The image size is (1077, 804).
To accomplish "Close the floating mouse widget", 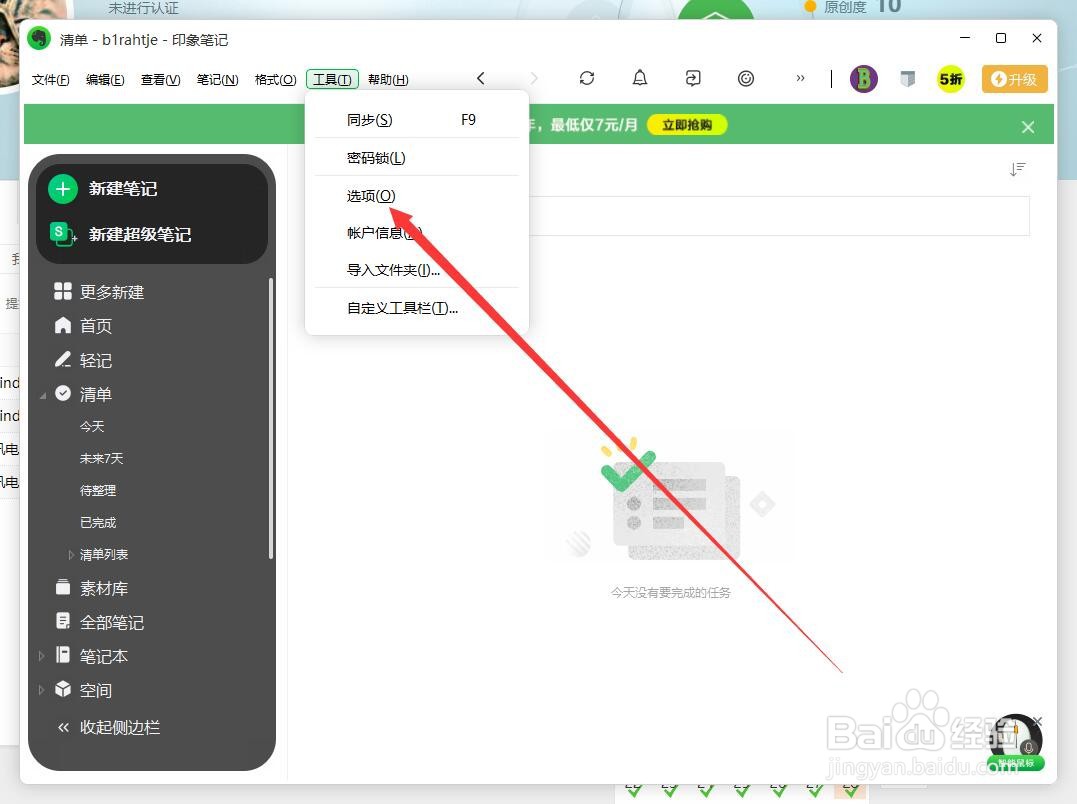I will pyautogui.click(x=1037, y=721).
